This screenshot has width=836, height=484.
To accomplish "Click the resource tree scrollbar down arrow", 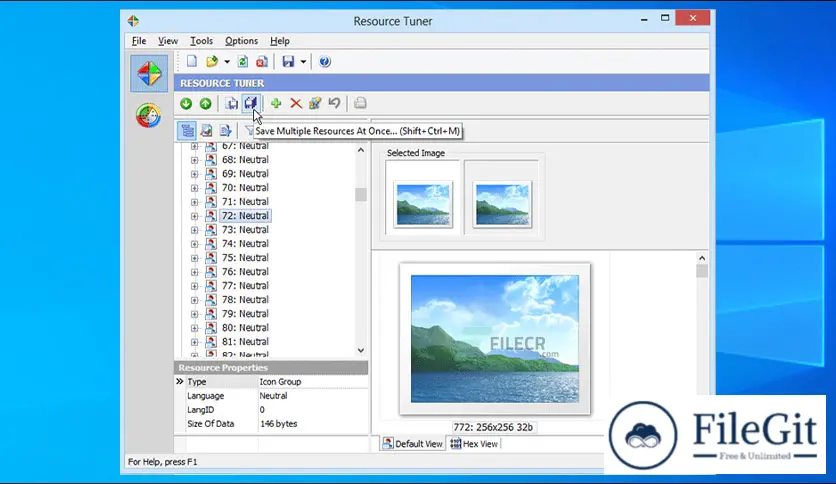I will pyautogui.click(x=361, y=350).
